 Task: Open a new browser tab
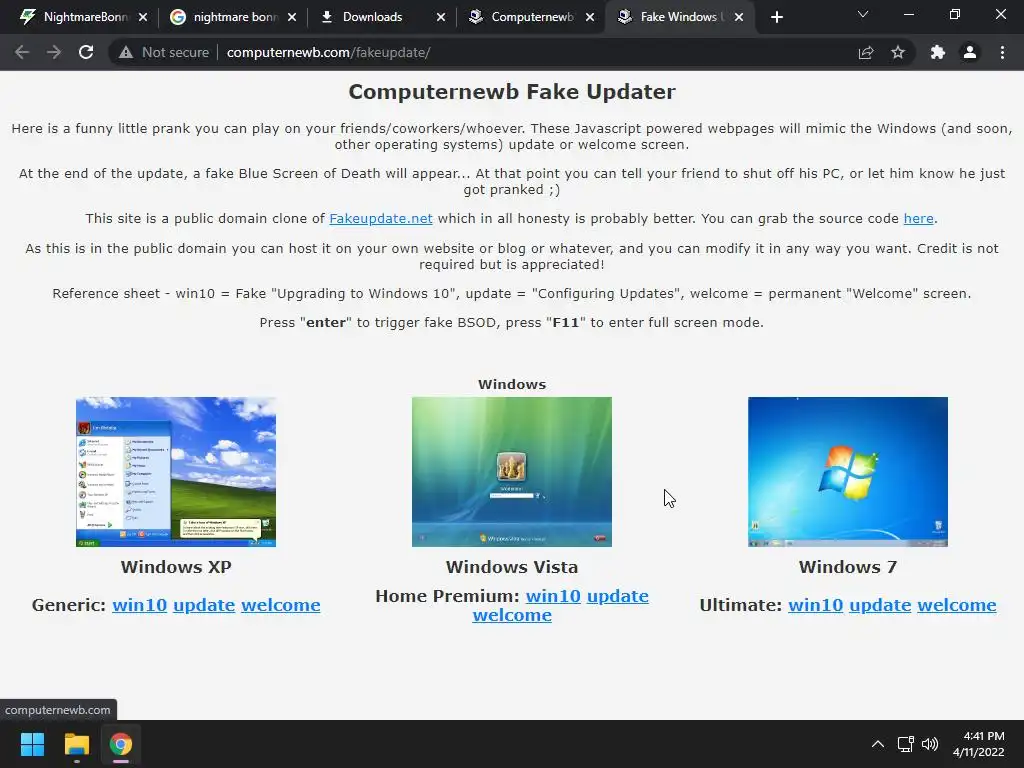click(x=776, y=17)
